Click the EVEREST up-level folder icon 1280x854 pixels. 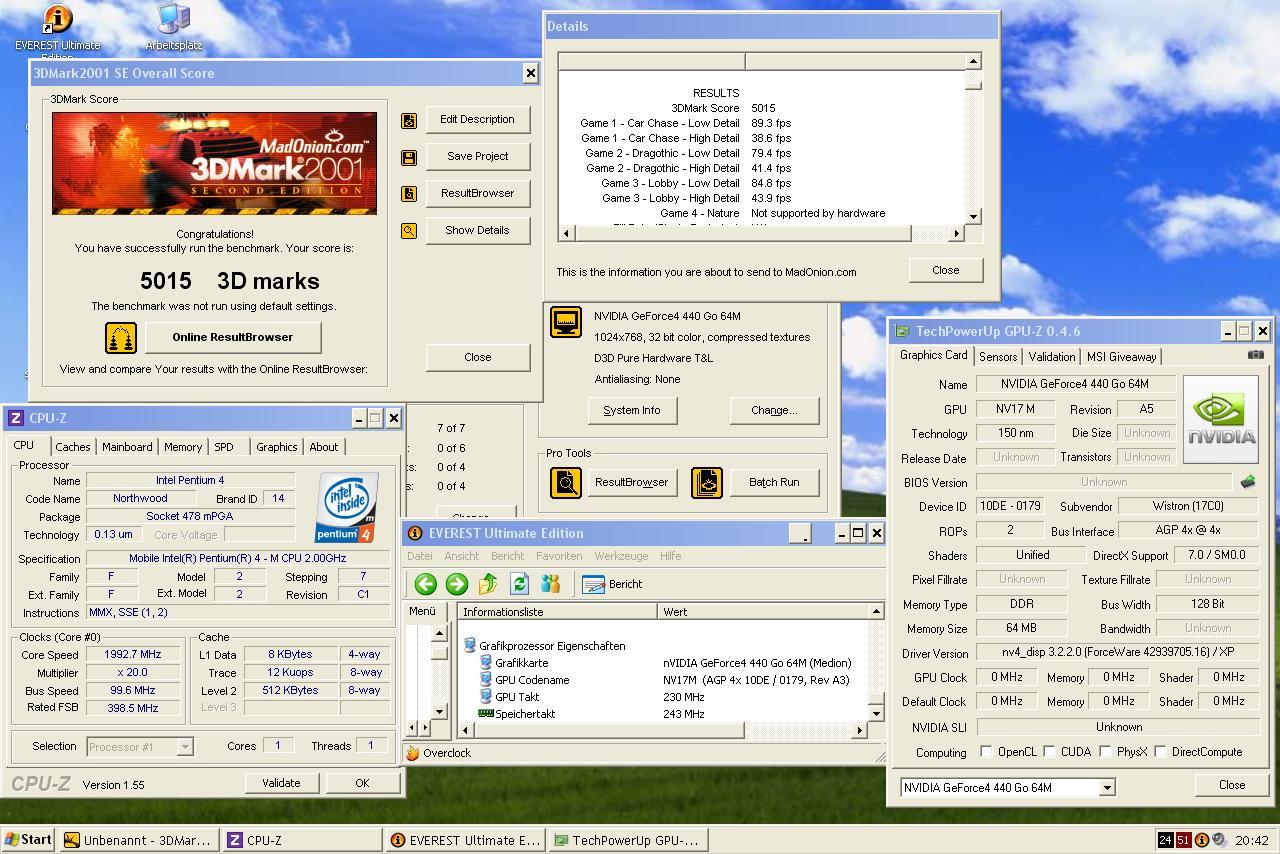tap(488, 584)
